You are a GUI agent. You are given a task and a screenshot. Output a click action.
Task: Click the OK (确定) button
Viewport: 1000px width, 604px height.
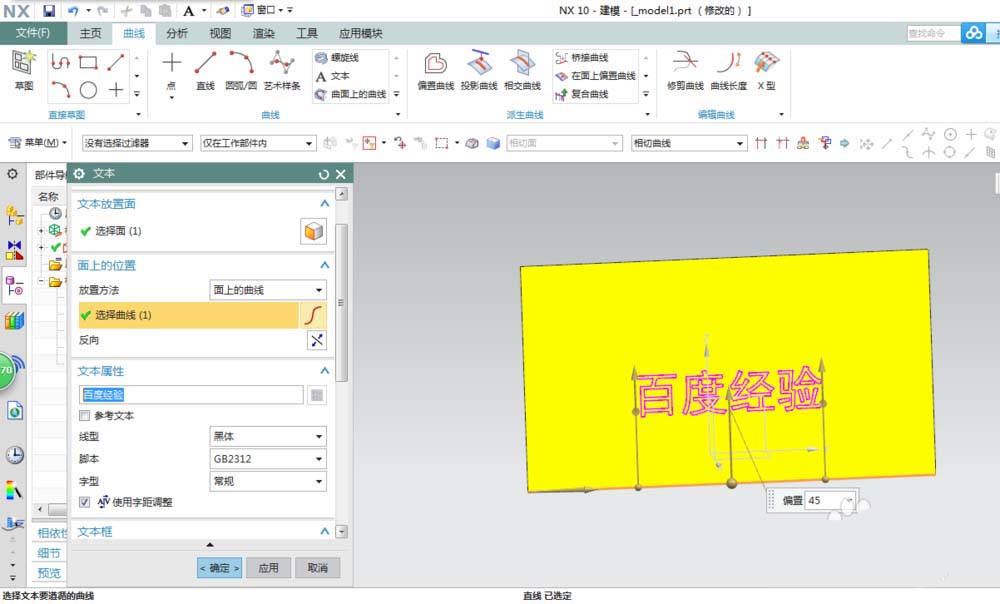click(x=219, y=568)
